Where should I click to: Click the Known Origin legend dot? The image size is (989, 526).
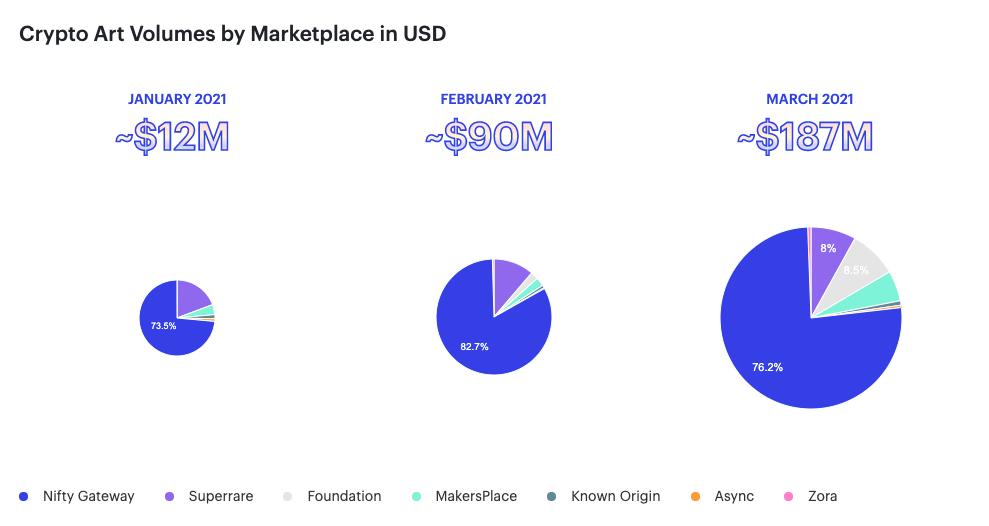pyautogui.click(x=551, y=496)
